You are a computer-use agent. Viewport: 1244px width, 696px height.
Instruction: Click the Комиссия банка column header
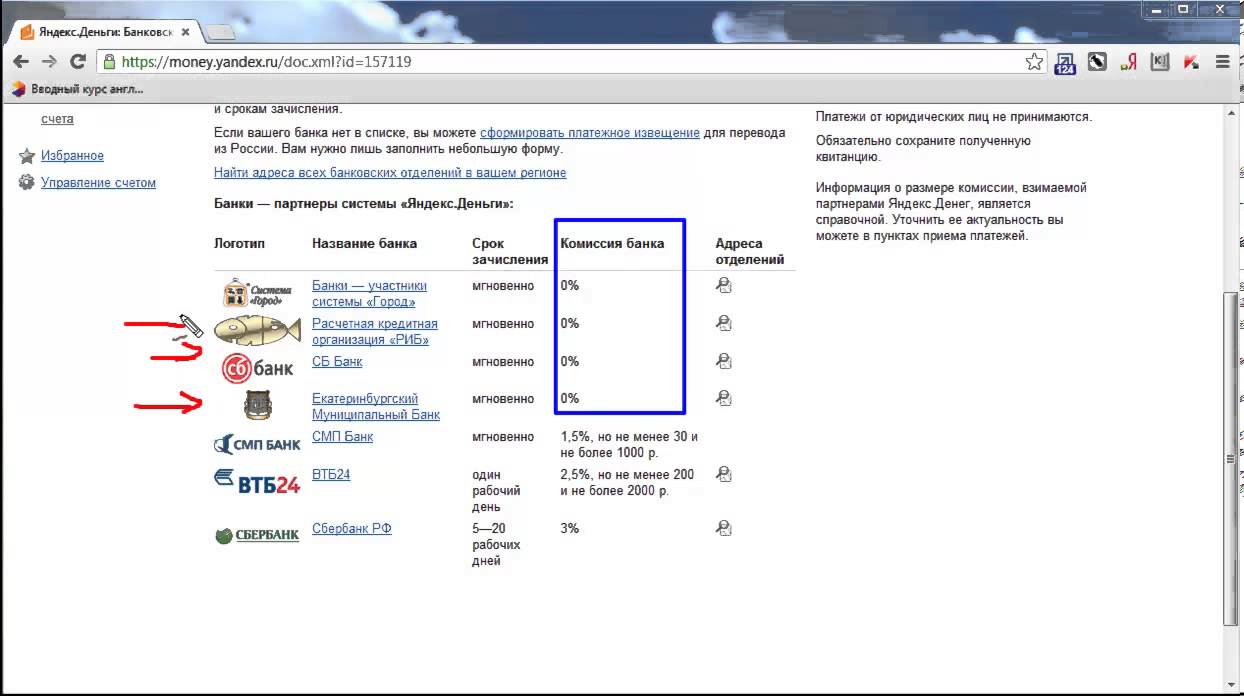tap(612, 244)
